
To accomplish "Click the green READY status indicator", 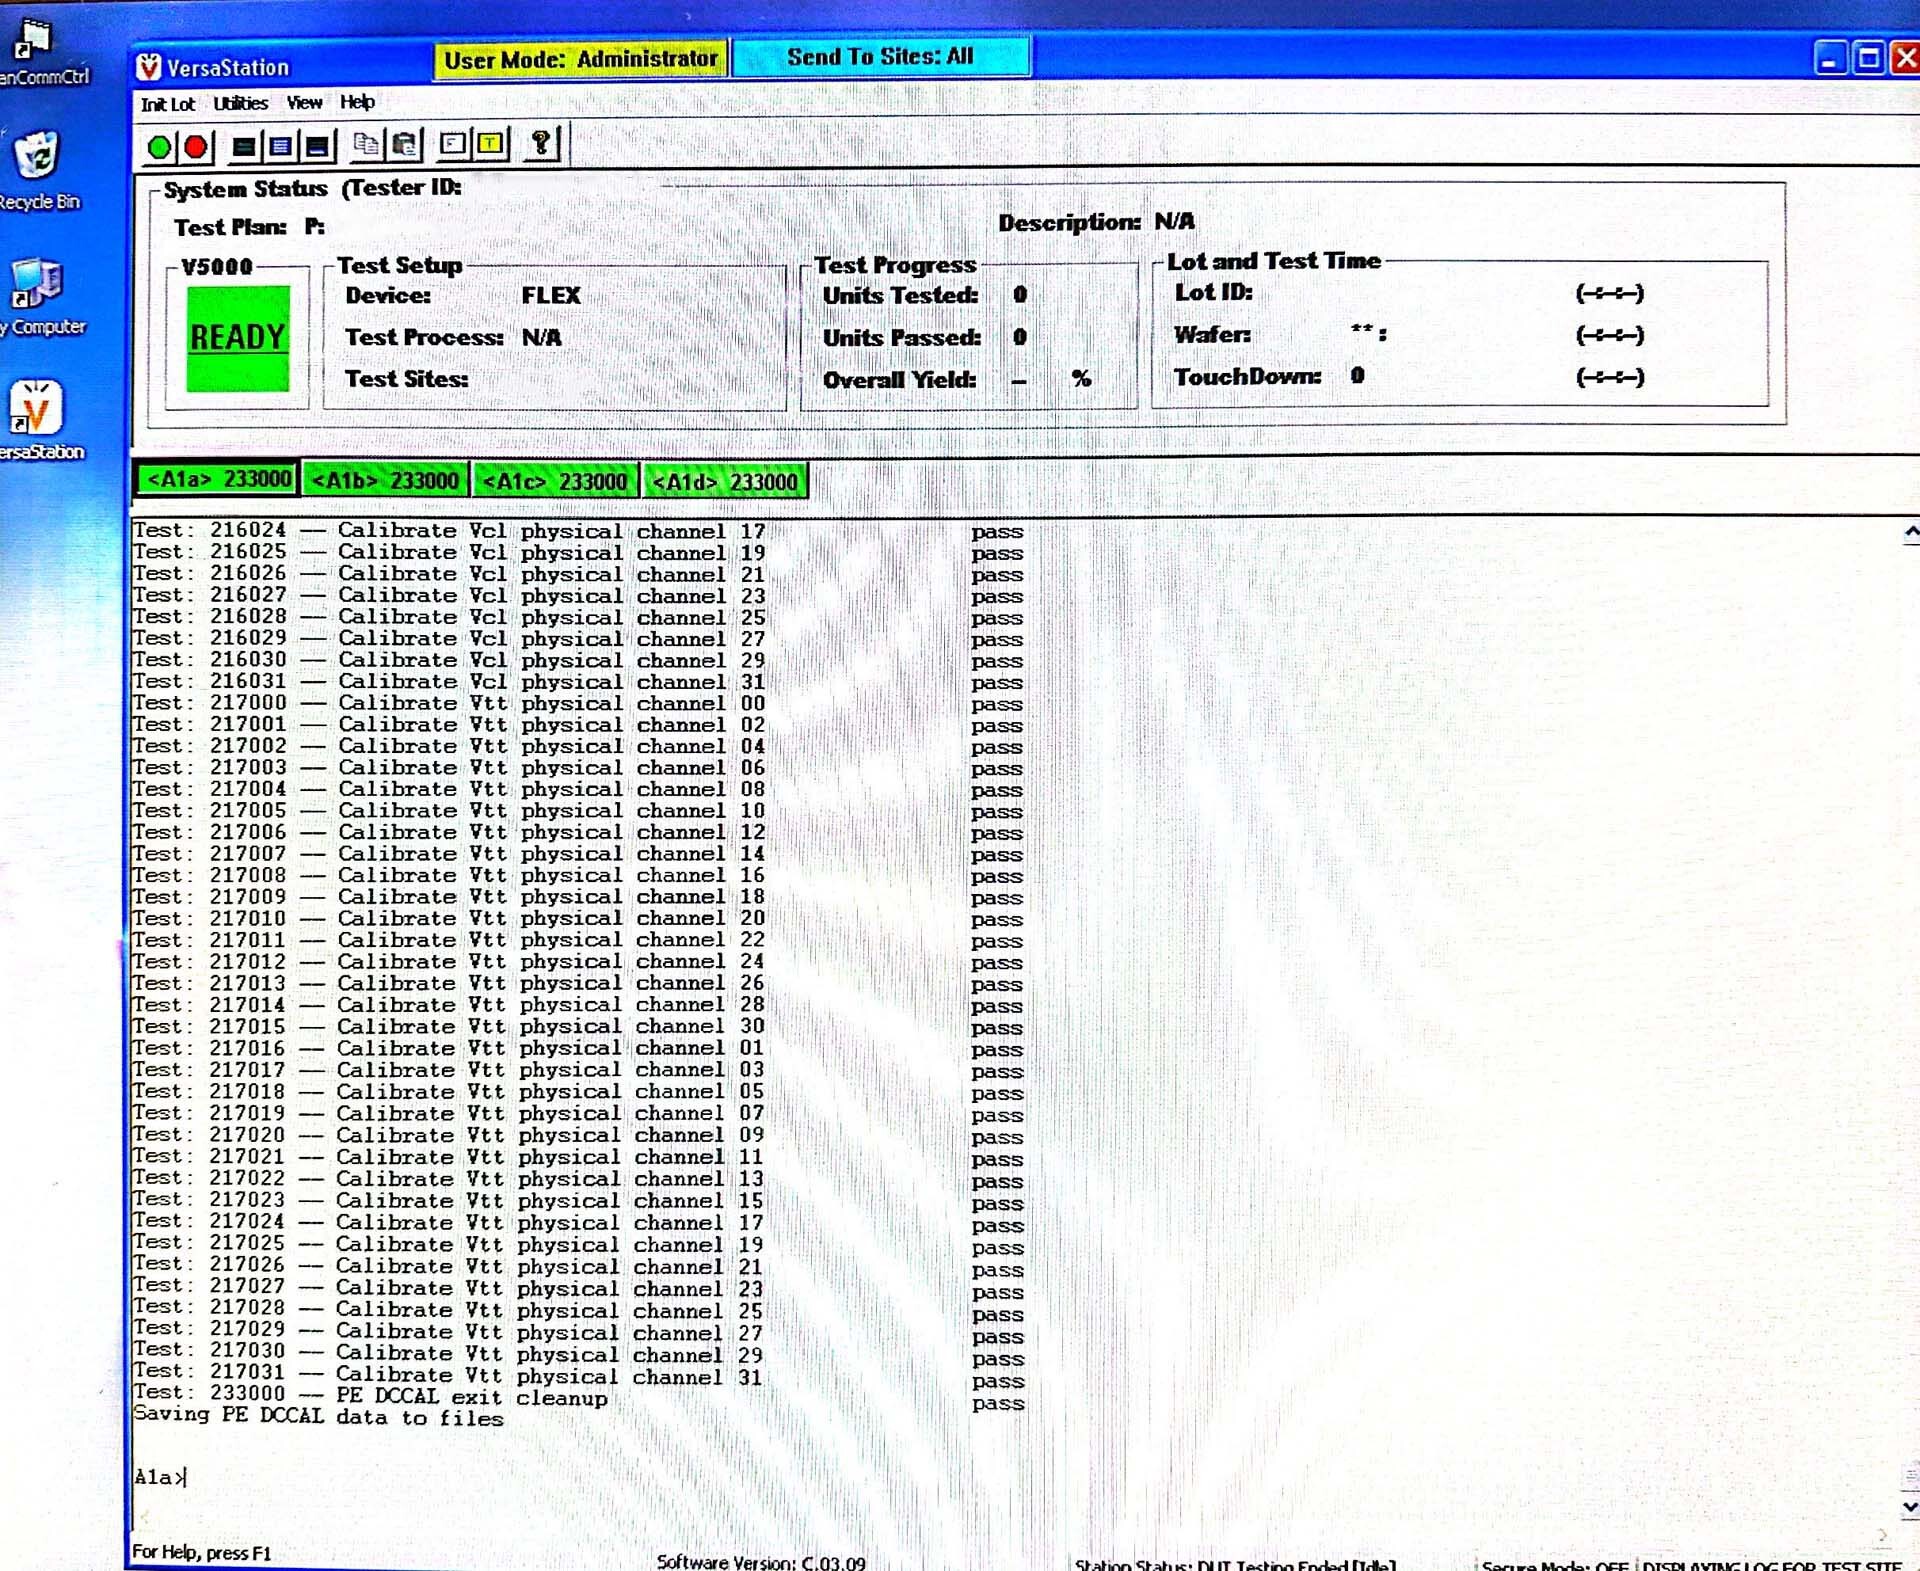I will (x=238, y=338).
